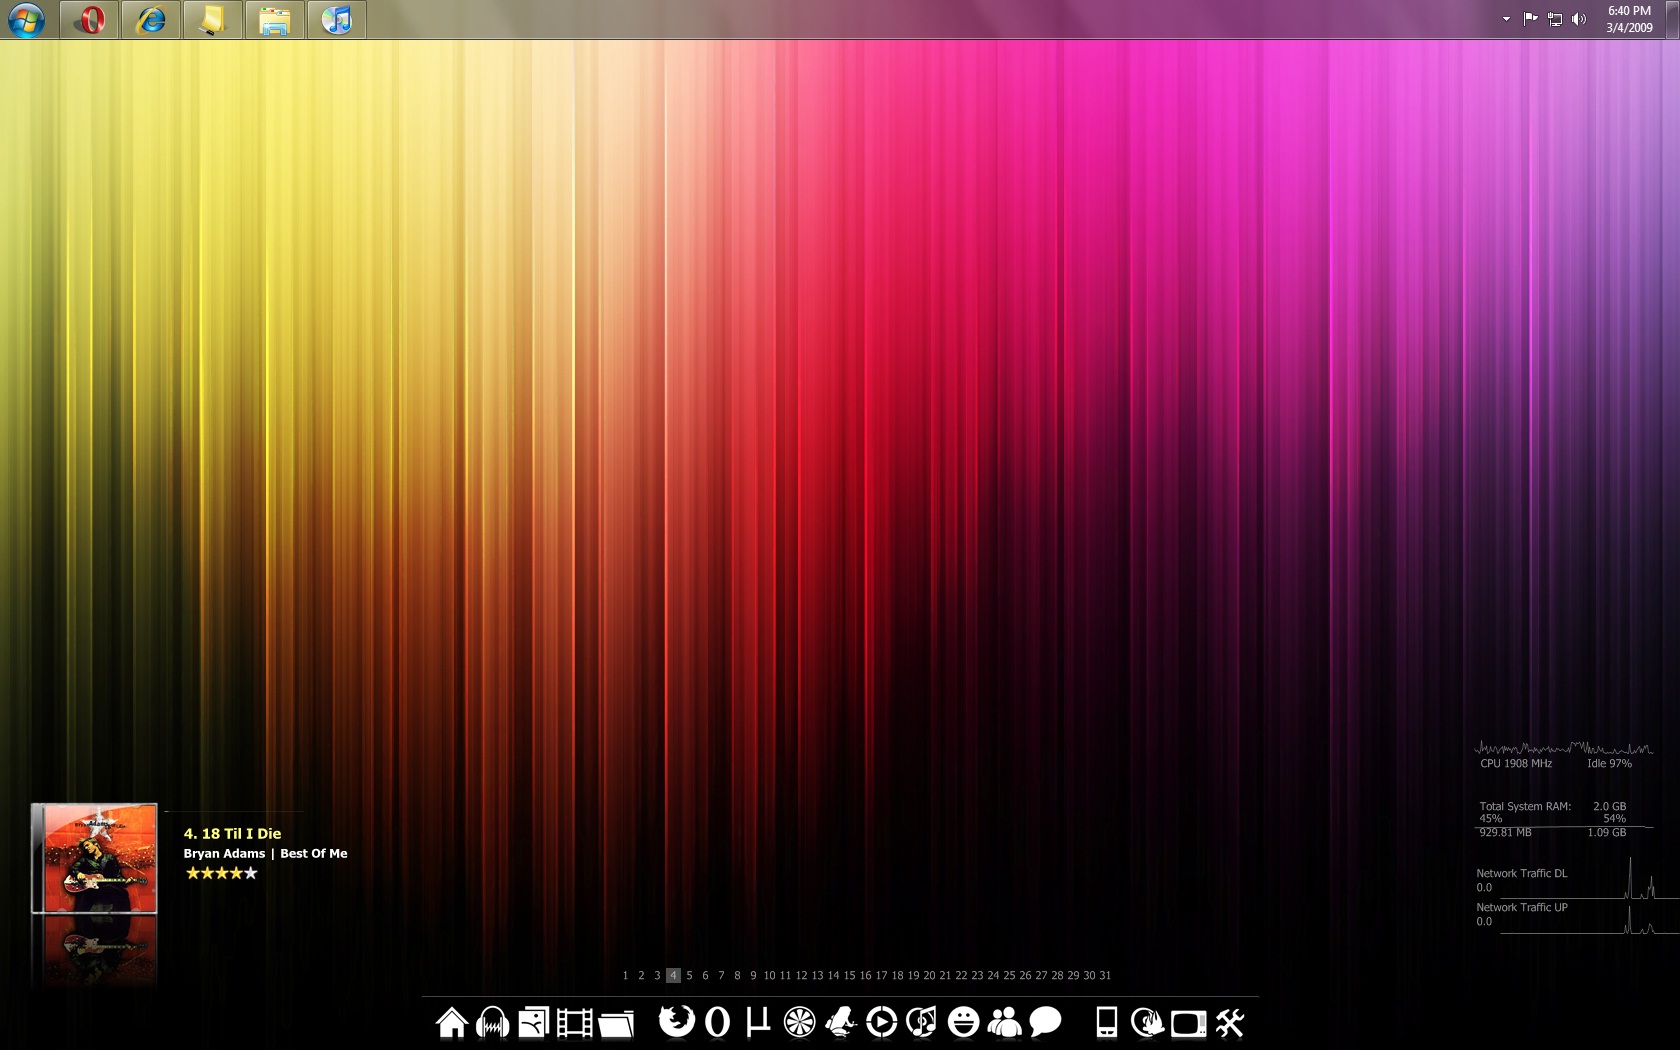The width and height of the screenshot is (1680, 1050).
Task: Open Internet Explorer from the taskbar
Action: [x=151, y=20]
